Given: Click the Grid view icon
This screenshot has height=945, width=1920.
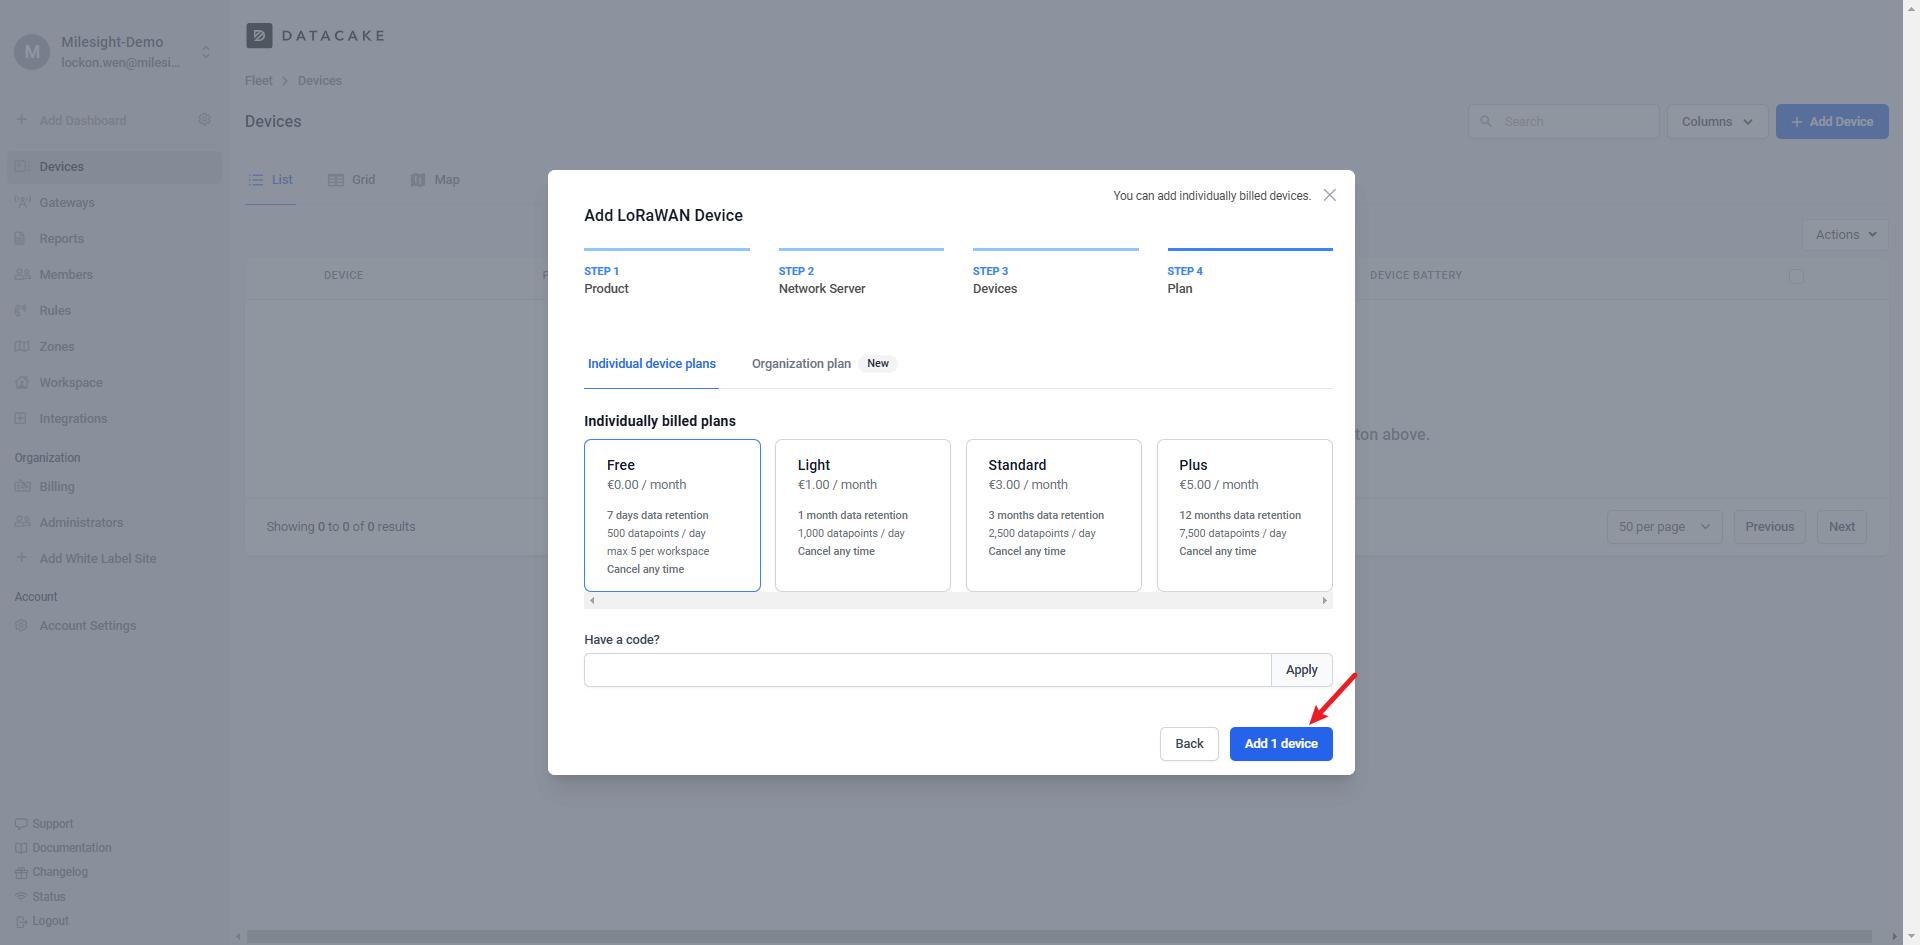Looking at the screenshot, I should pos(336,180).
